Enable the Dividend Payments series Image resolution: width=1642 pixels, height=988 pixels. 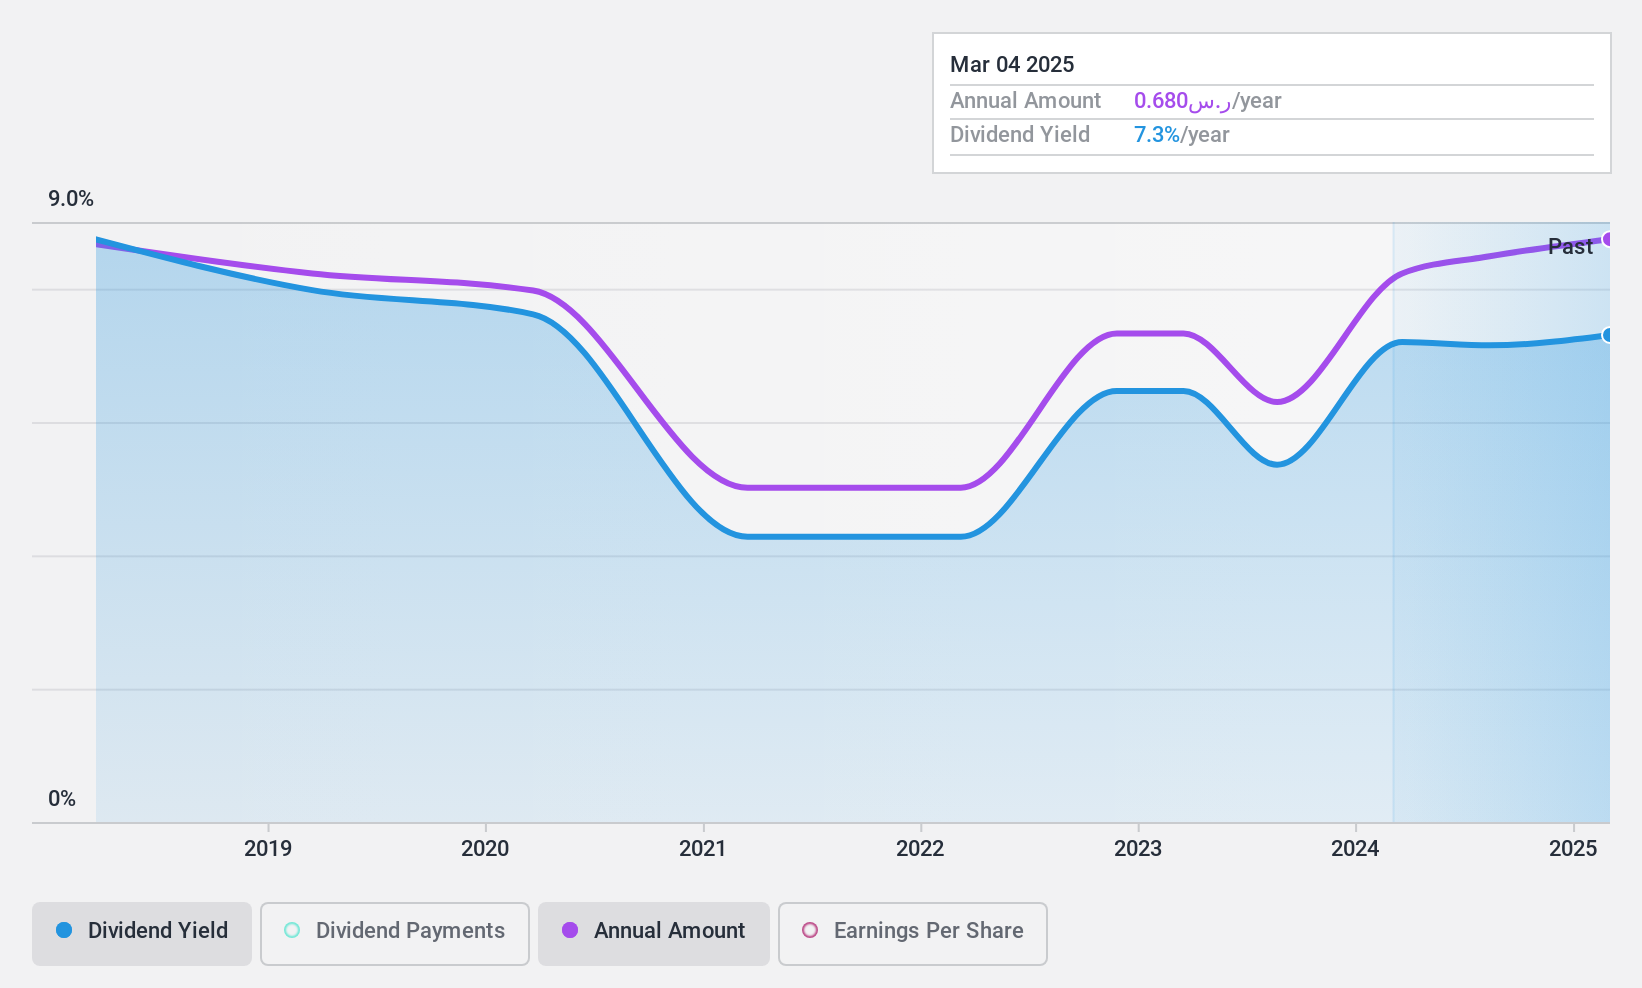tap(394, 933)
